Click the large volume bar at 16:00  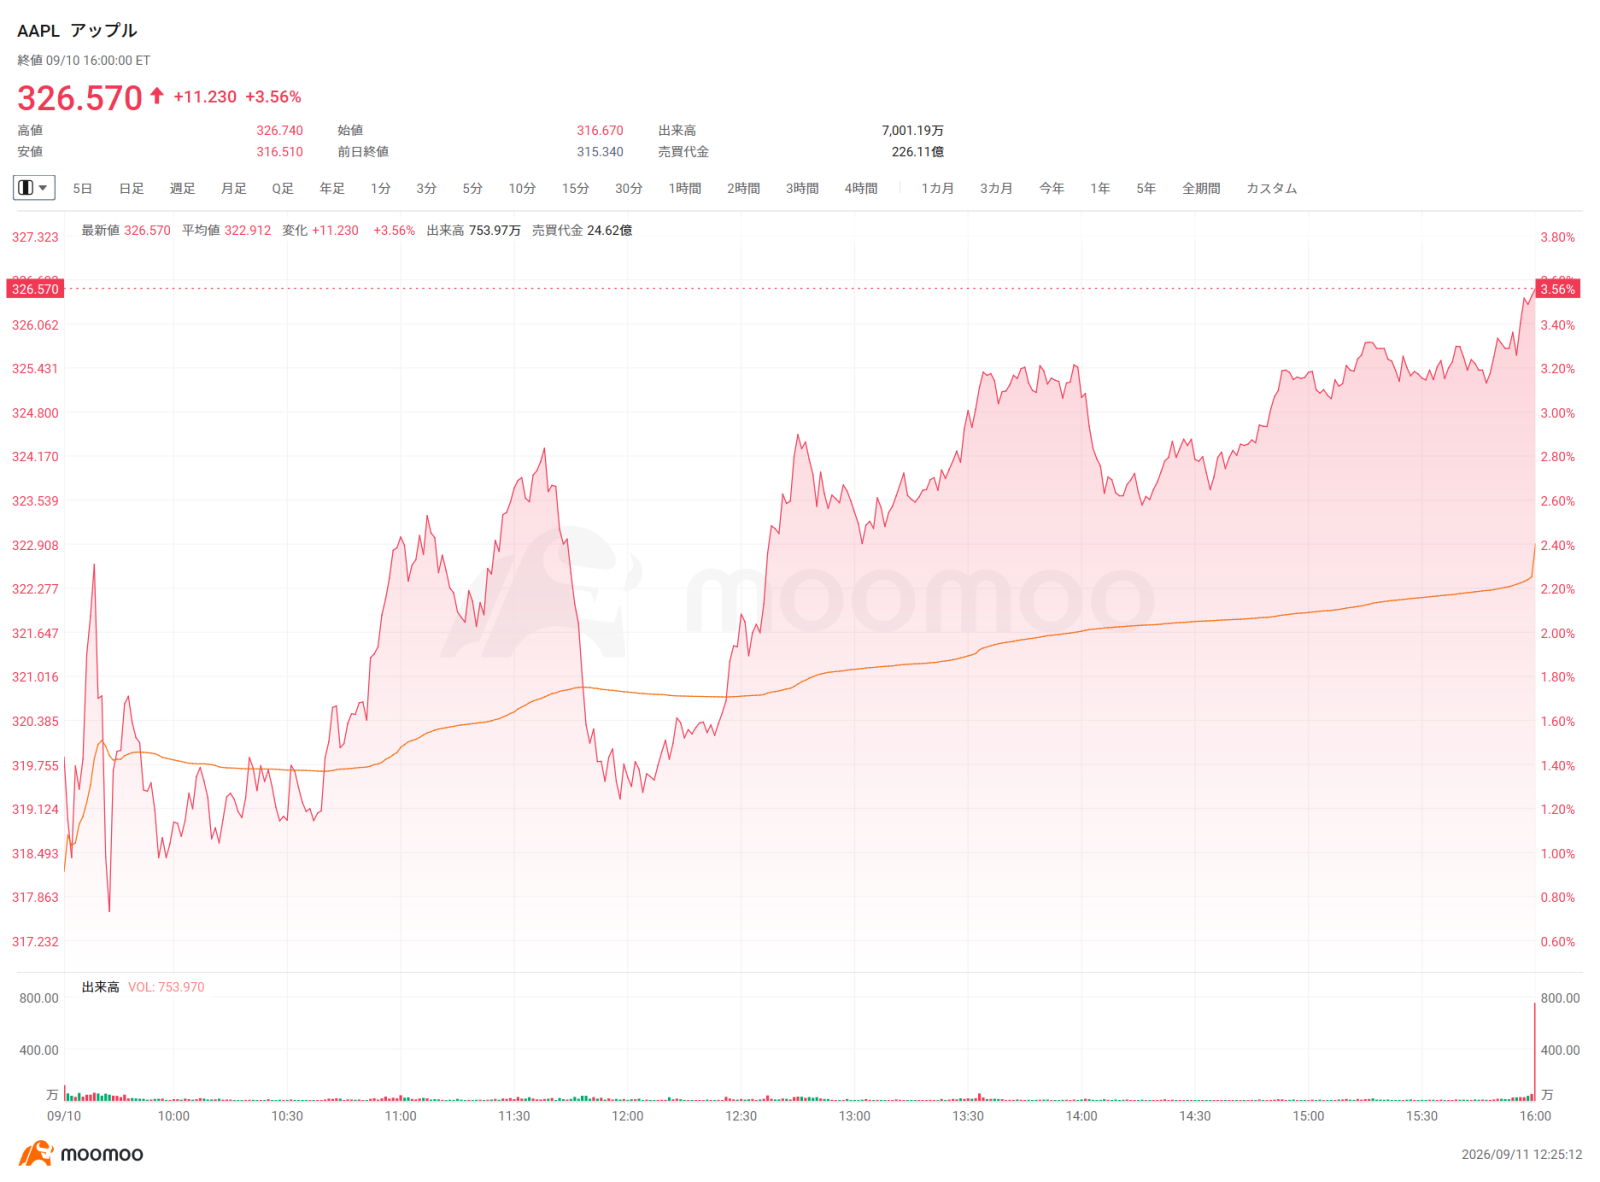pos(1535,1050)
